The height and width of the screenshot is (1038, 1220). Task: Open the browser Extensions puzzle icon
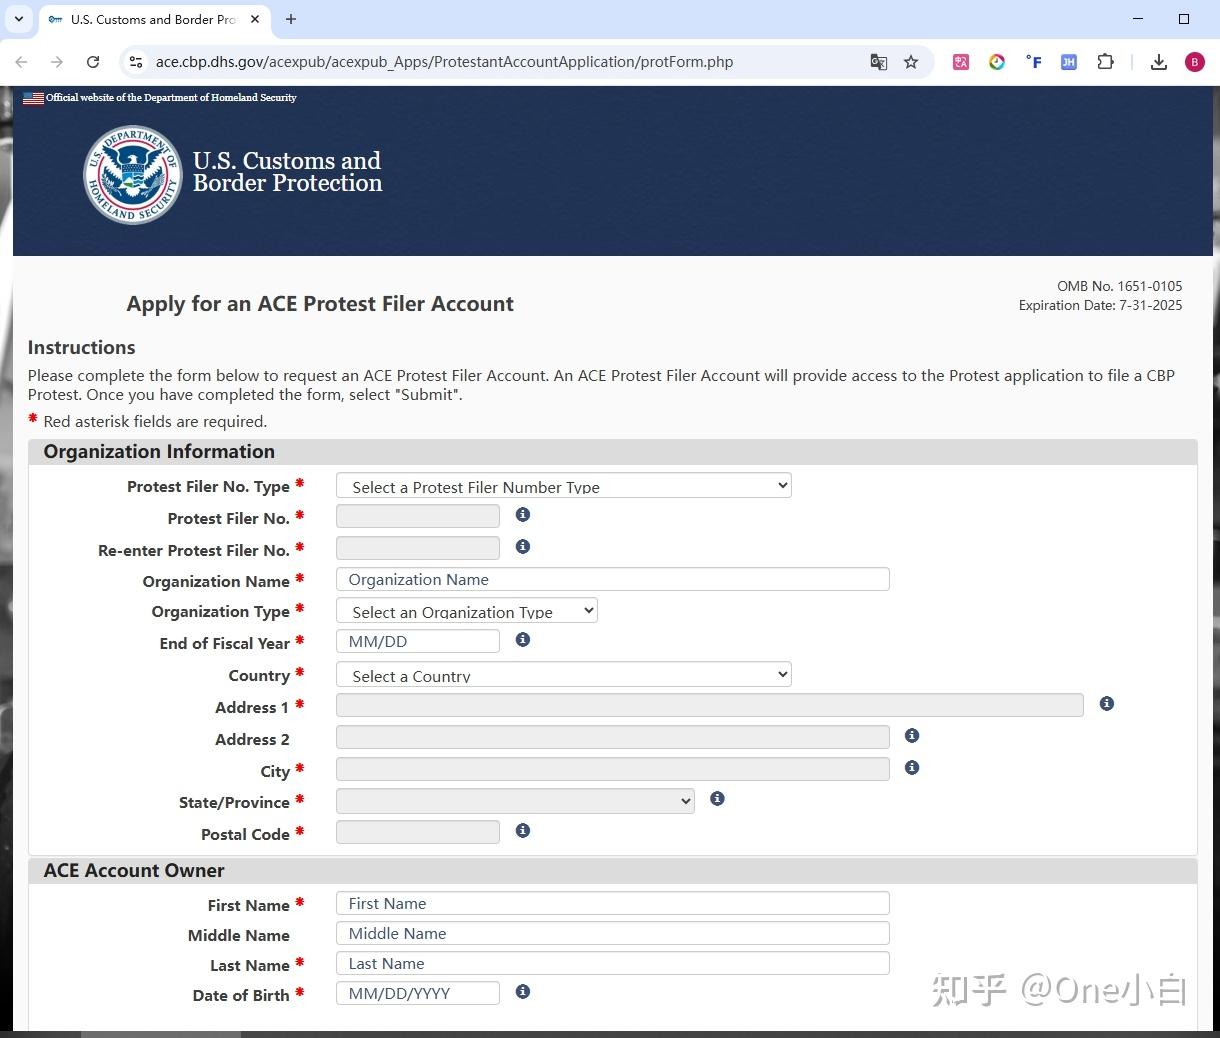[1105, 62]
